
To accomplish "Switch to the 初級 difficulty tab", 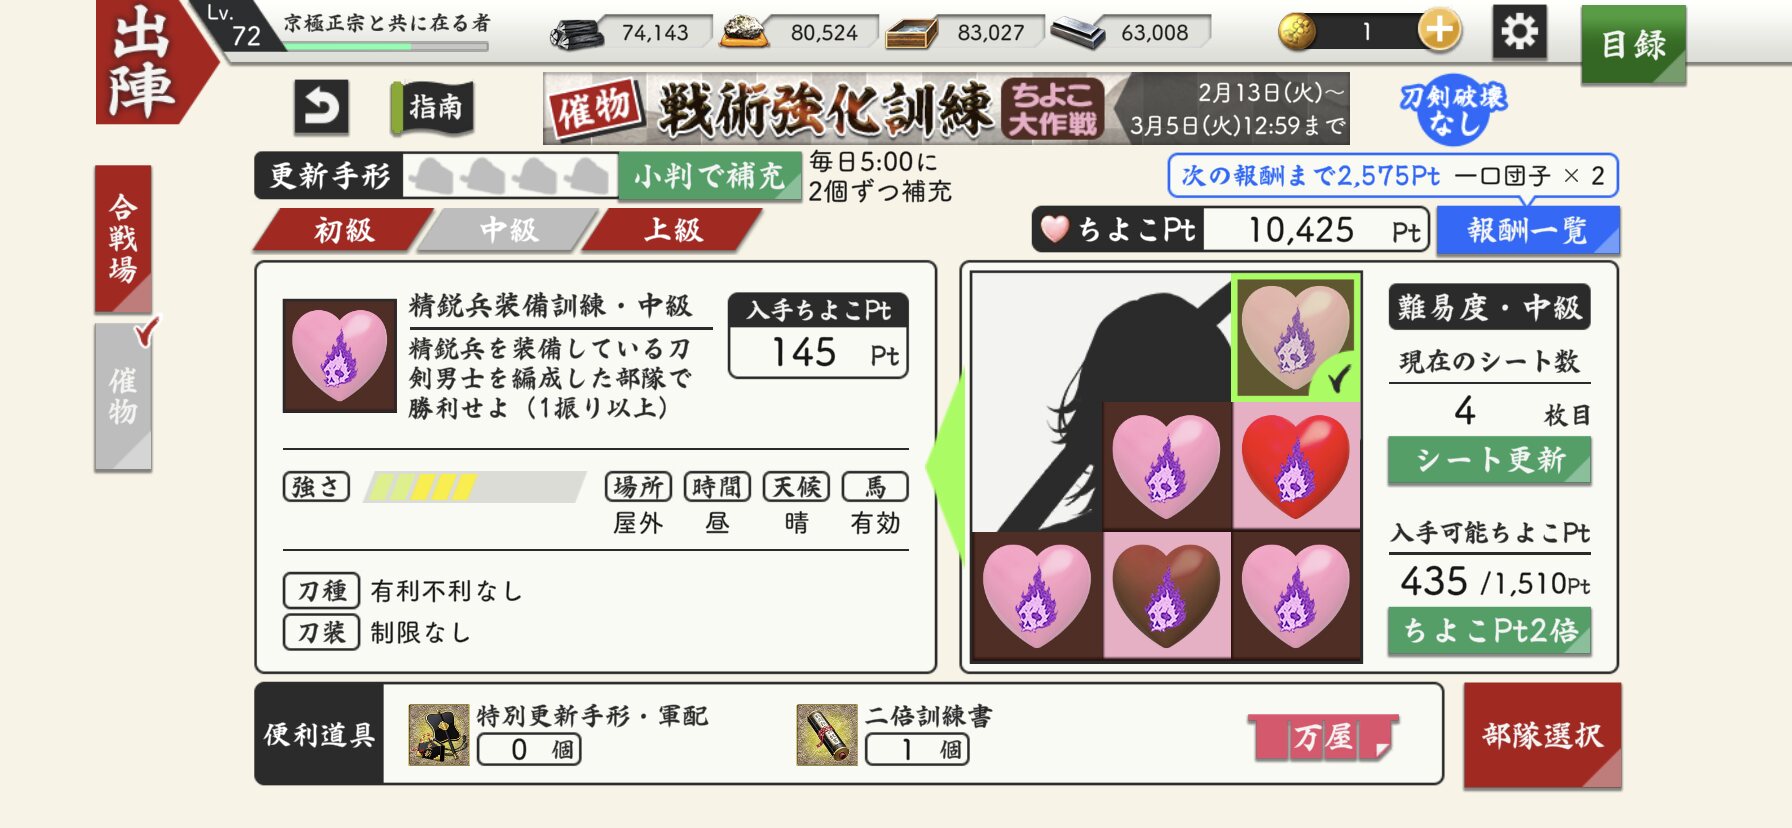I will coord(344,230).
